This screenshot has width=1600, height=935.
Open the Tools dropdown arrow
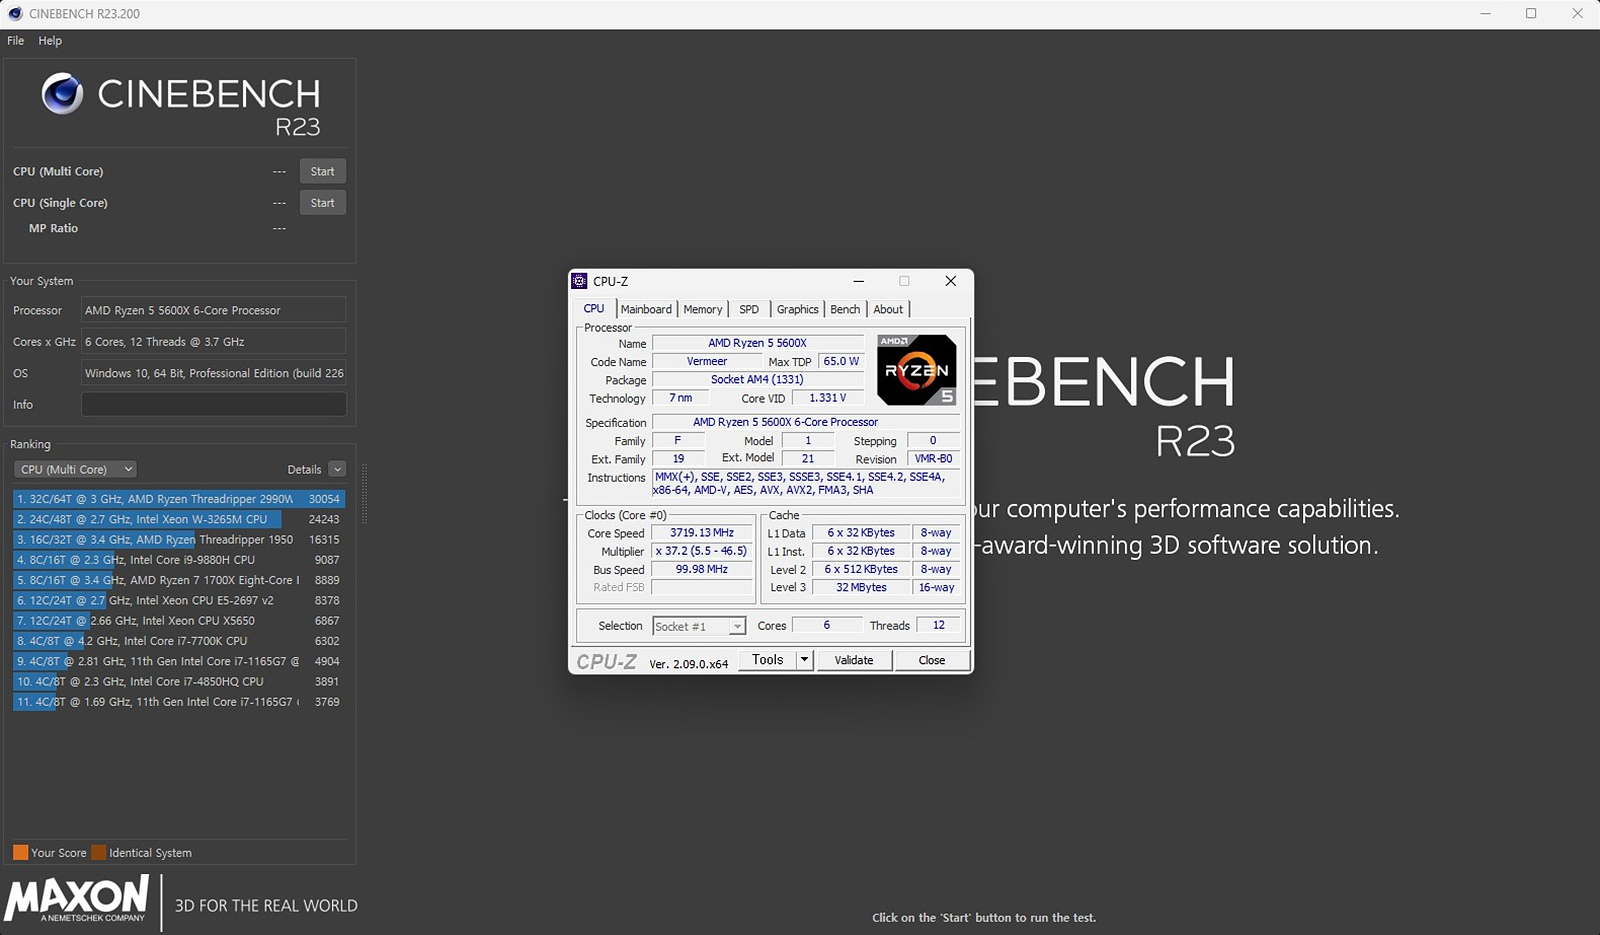click(804, 660)
